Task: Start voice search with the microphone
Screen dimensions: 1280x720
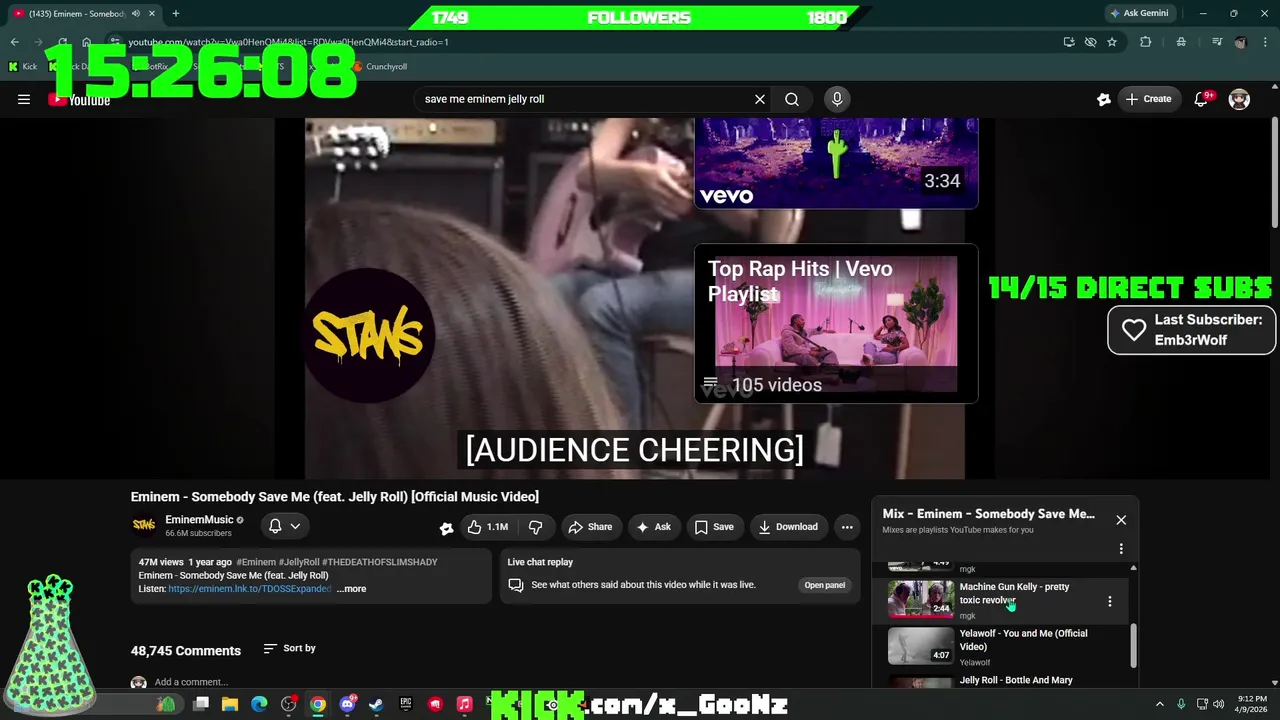Action: click(837, 99)
